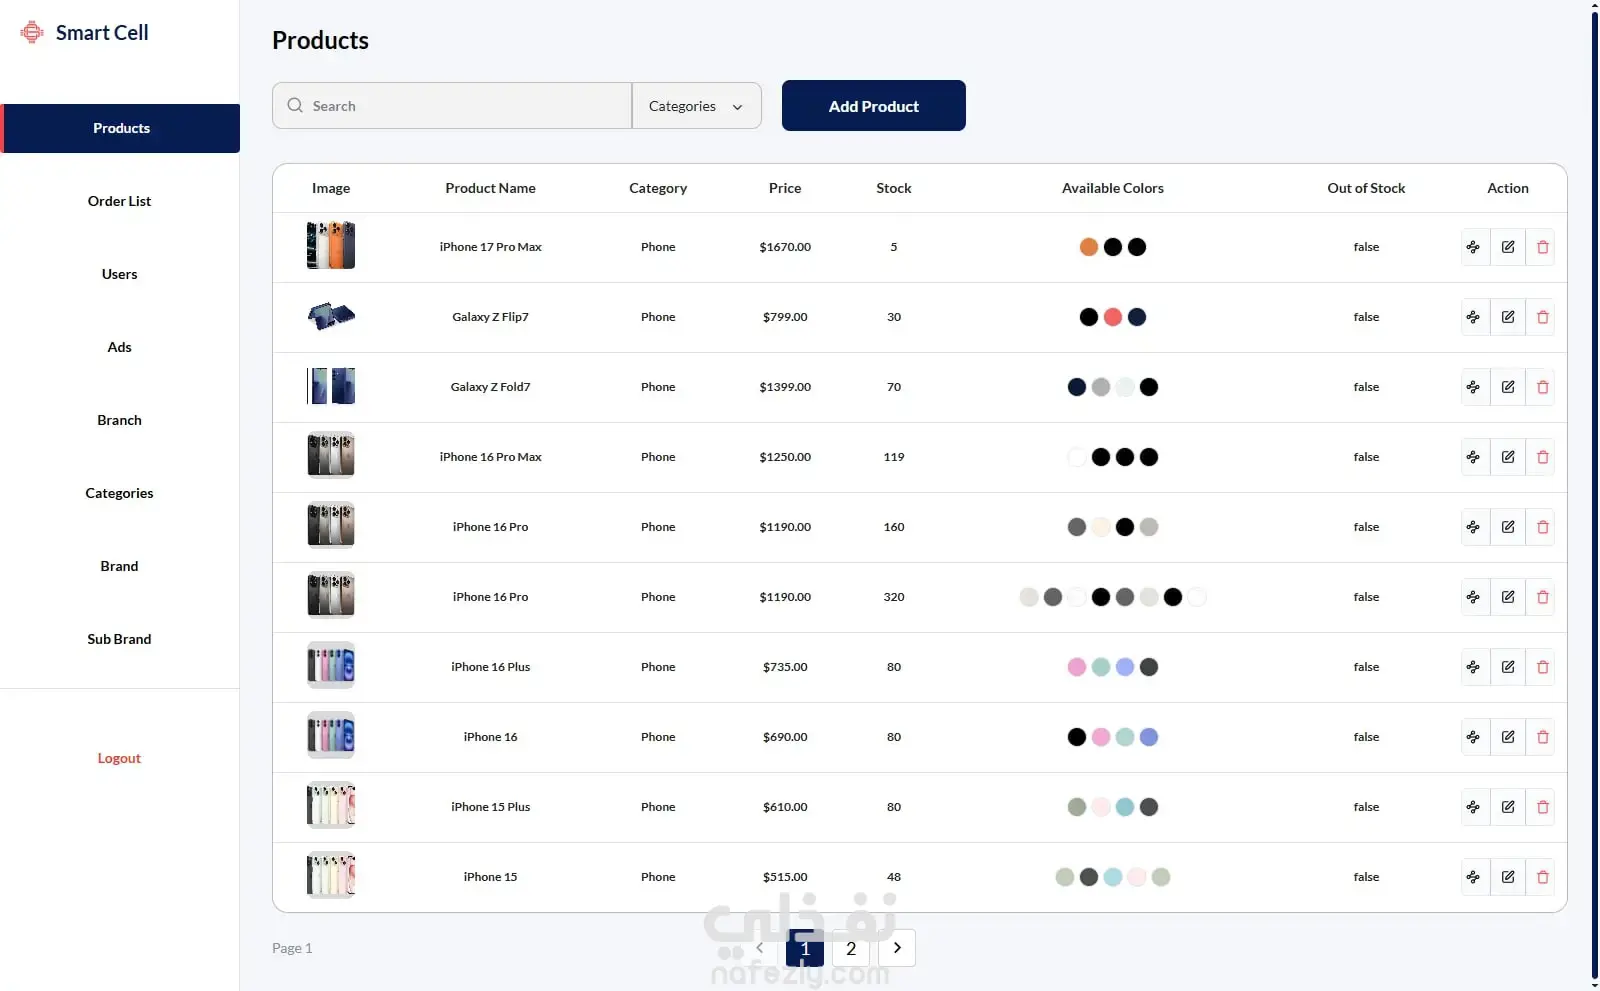Open variants icon for iPhone 17 Pro Max
The image size is (1600, 991).
(x=1474, y=247)
